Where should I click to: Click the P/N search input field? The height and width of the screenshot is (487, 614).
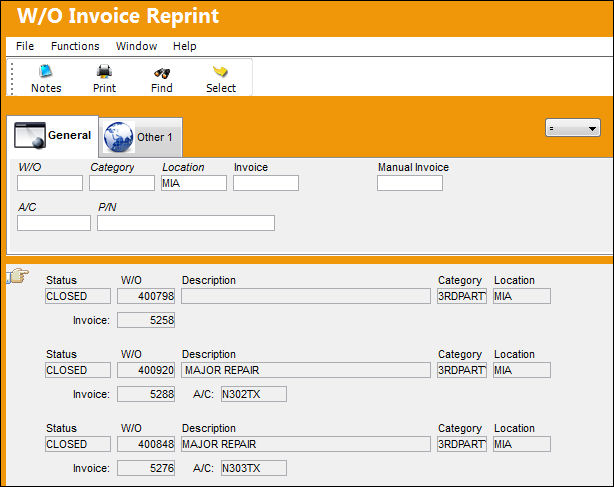(x=186, y=223)
